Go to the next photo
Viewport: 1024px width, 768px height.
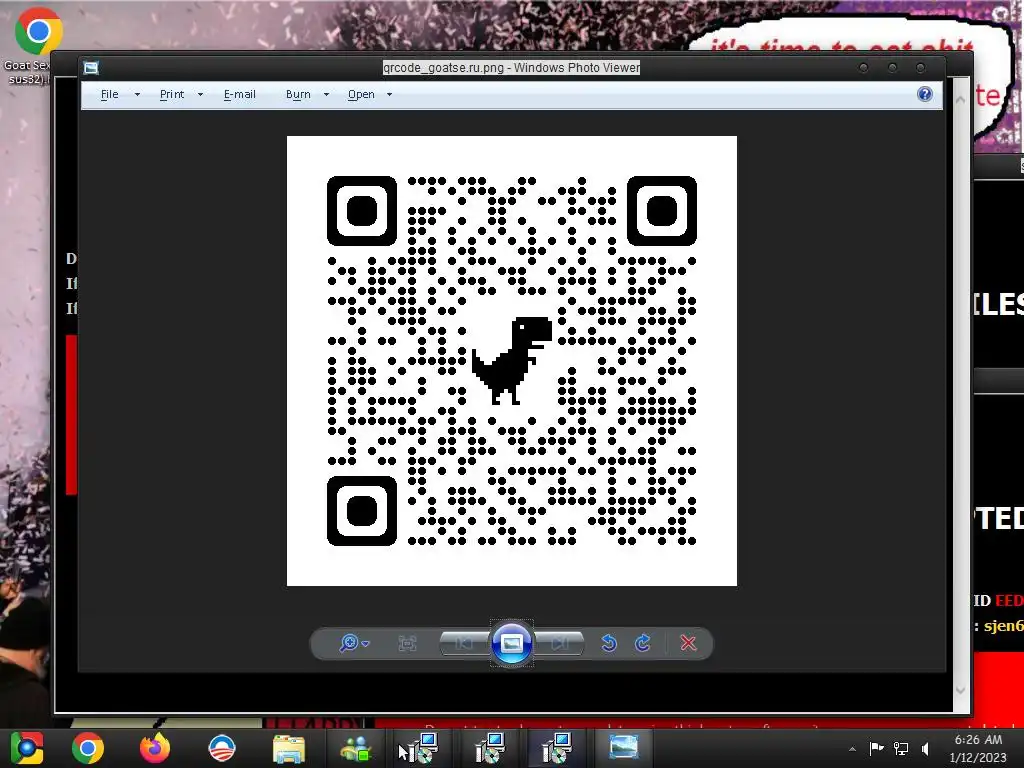(560, 643)
